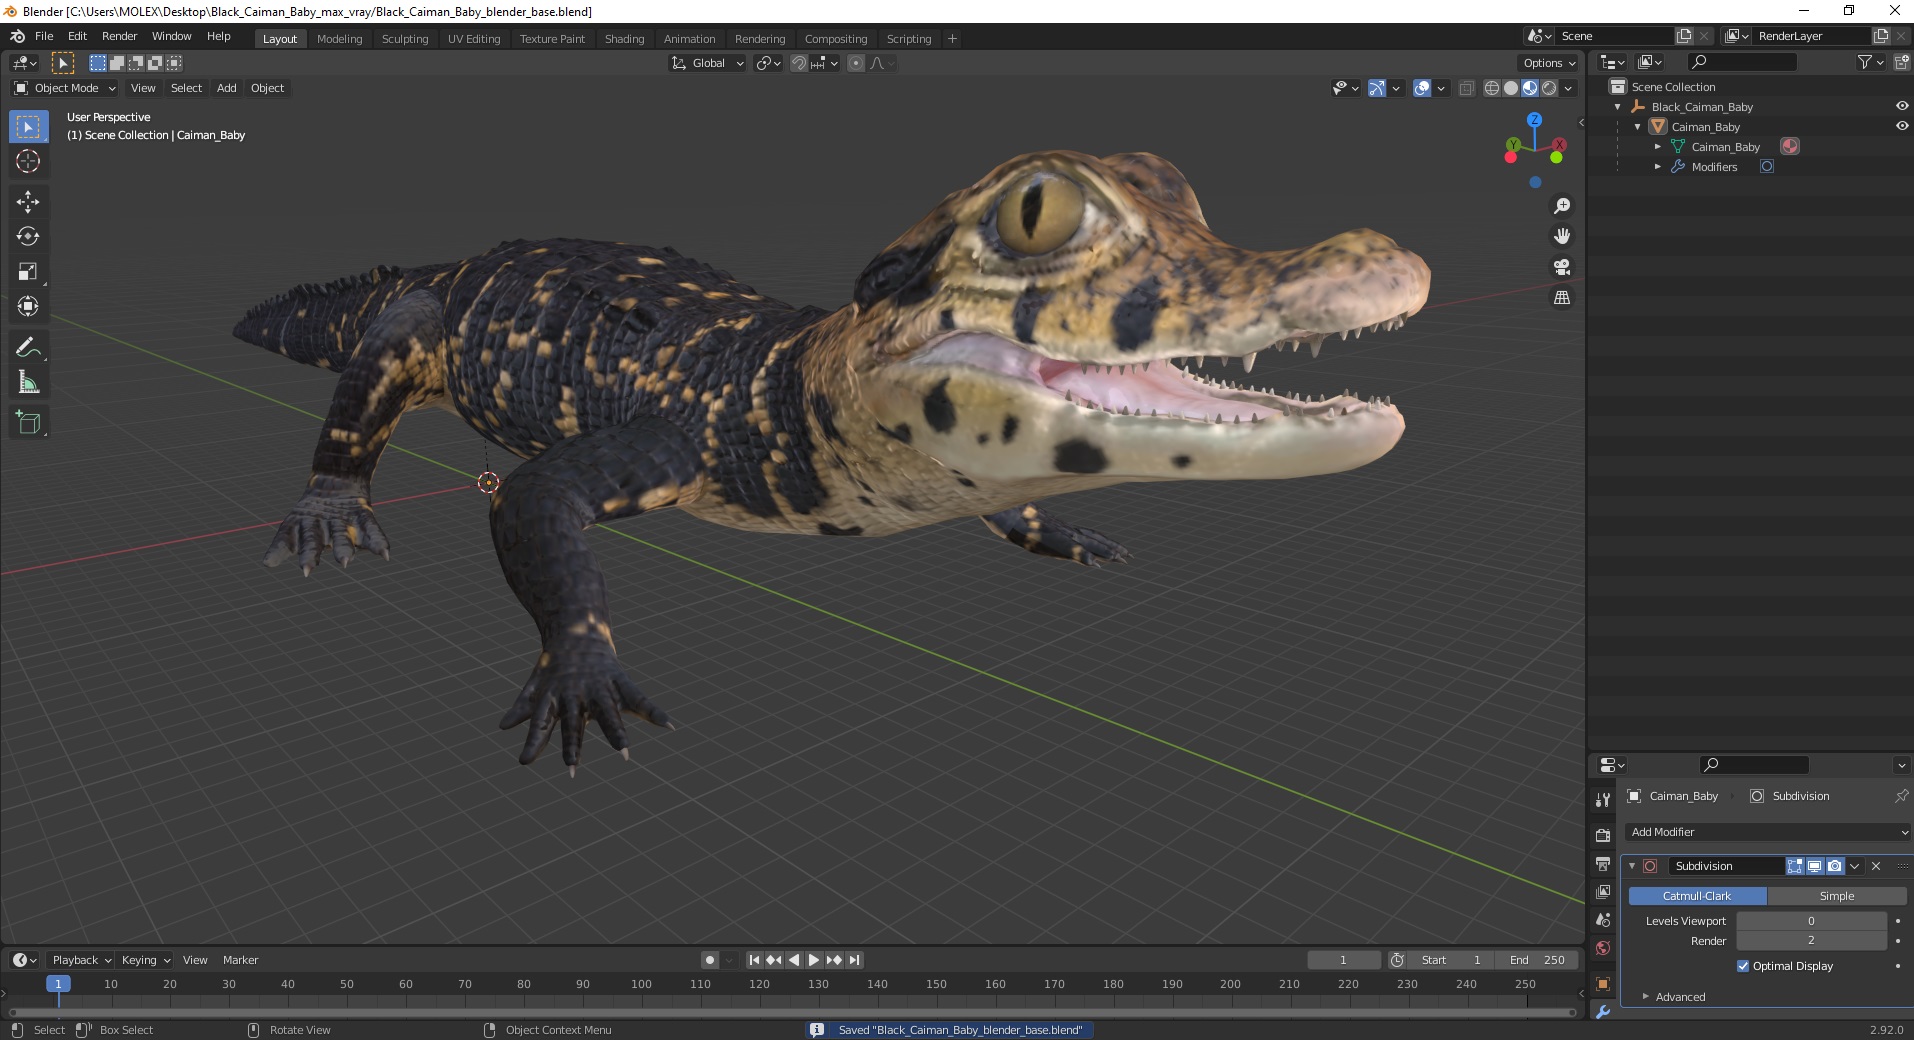Open the File menu

[44, 36]
